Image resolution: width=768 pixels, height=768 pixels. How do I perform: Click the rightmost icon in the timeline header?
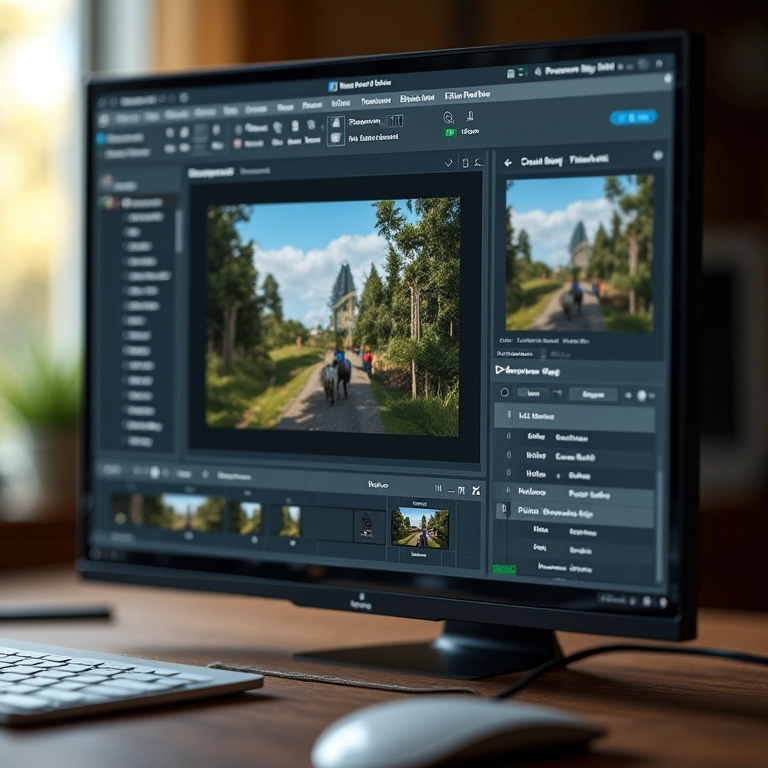(475, 490)
